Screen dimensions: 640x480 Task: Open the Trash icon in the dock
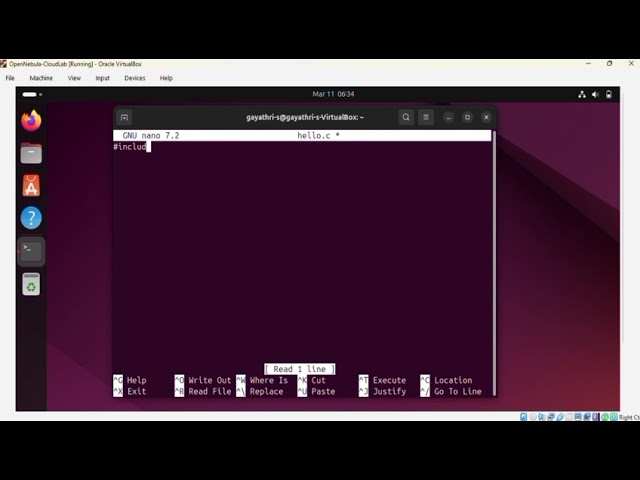pos(31,284)
